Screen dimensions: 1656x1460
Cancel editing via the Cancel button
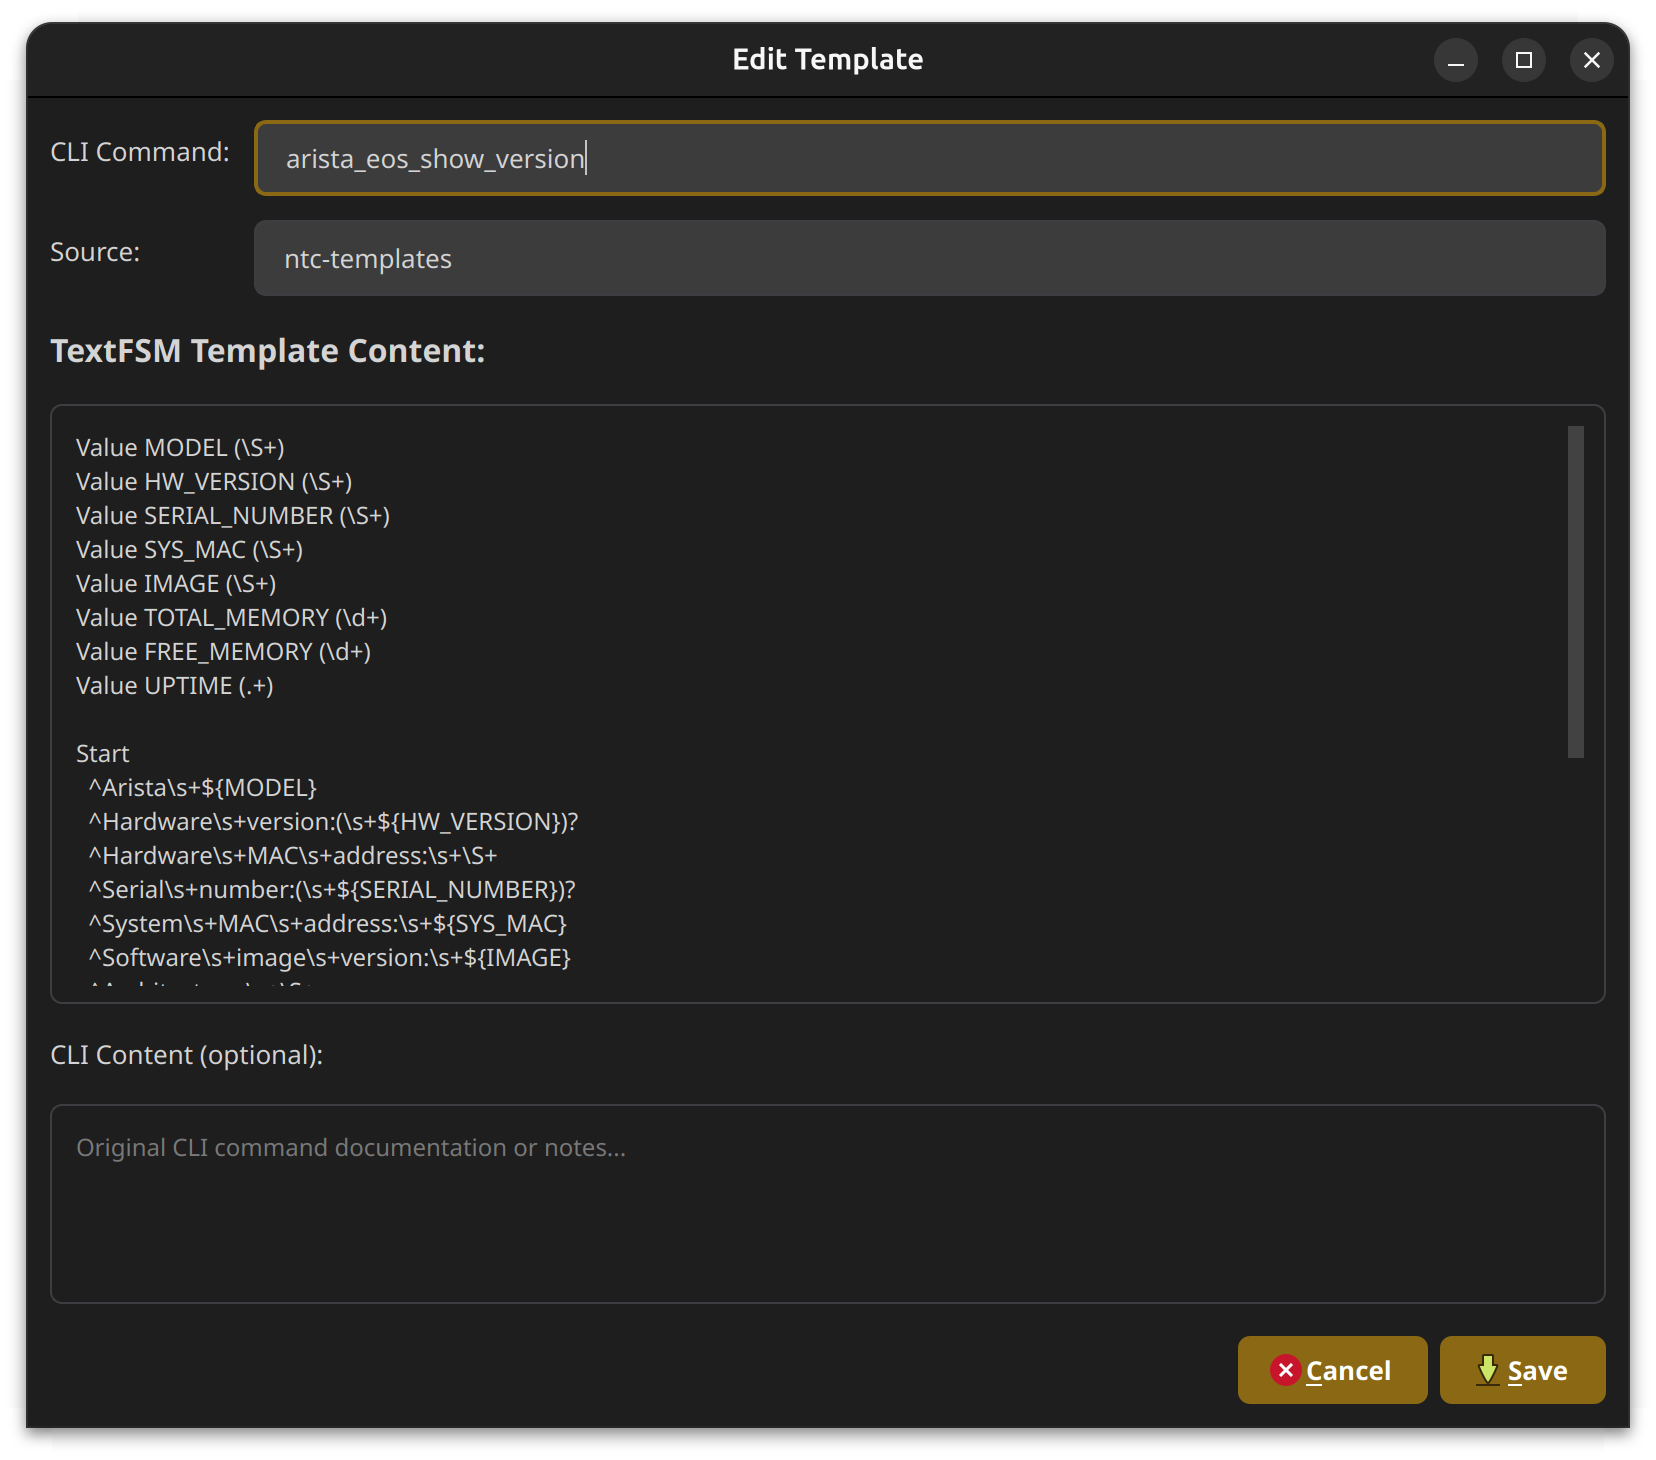point(1333,1370)
